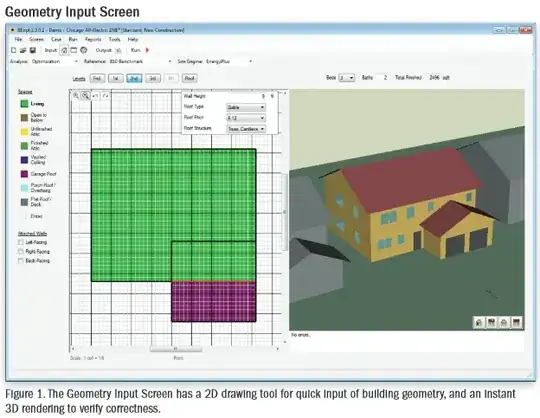Select the 2nd level button
Screen dimensions: 540x418
point(134,78)
